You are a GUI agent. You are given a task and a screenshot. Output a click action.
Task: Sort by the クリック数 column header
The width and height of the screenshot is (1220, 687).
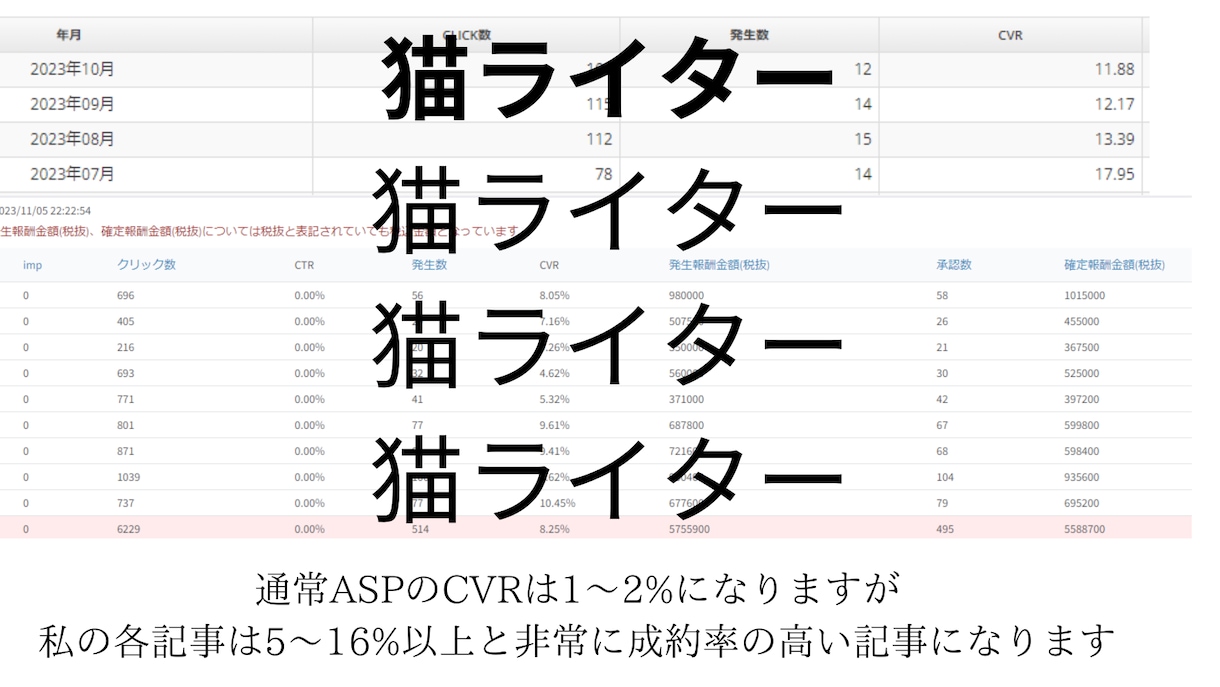(x=146, y=265)
